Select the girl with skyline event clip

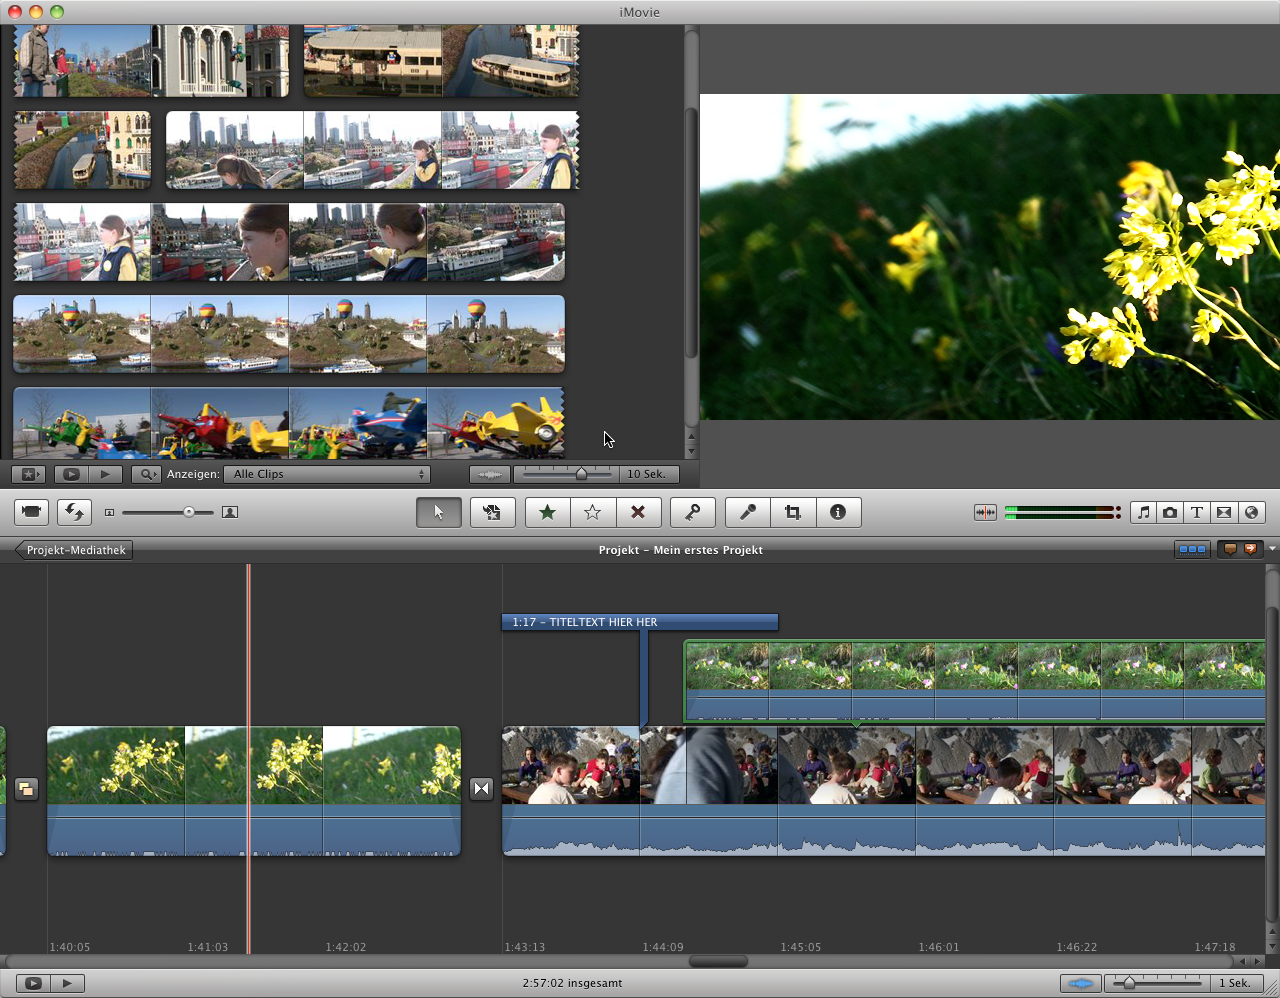[373, 150]
